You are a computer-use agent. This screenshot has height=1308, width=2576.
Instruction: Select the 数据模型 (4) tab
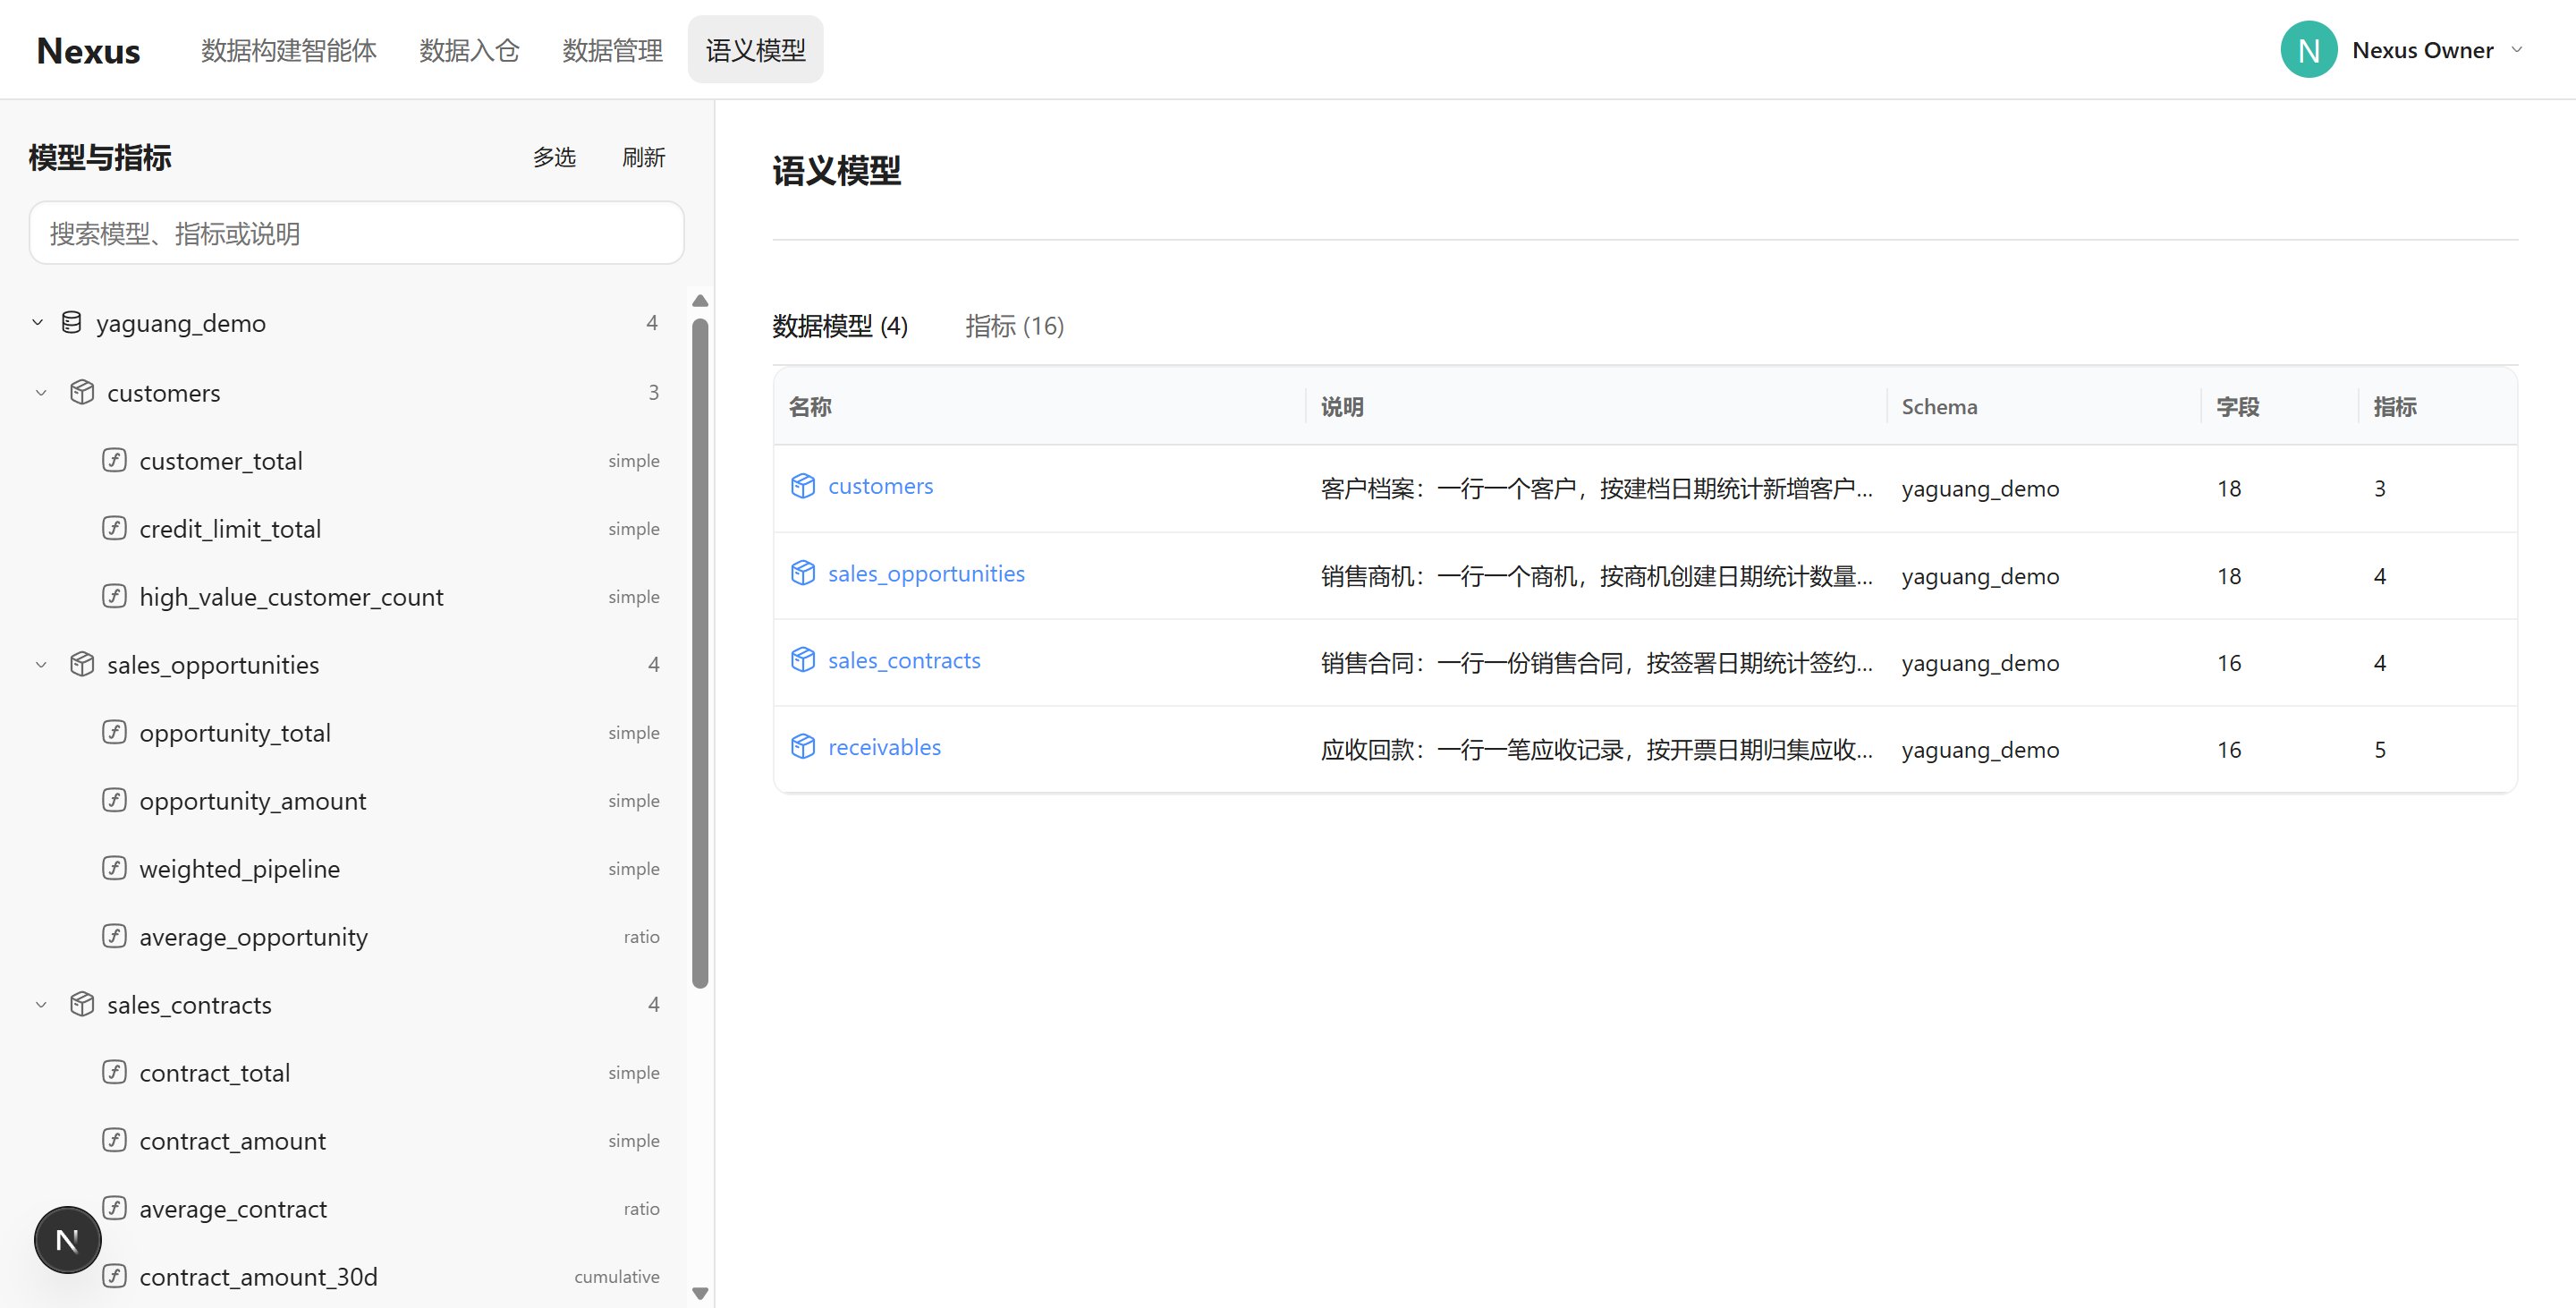[840, 326]
